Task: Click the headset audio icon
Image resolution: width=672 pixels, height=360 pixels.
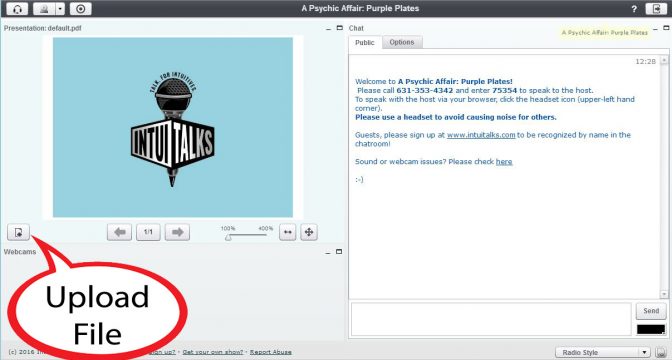Action: [17, 9]
